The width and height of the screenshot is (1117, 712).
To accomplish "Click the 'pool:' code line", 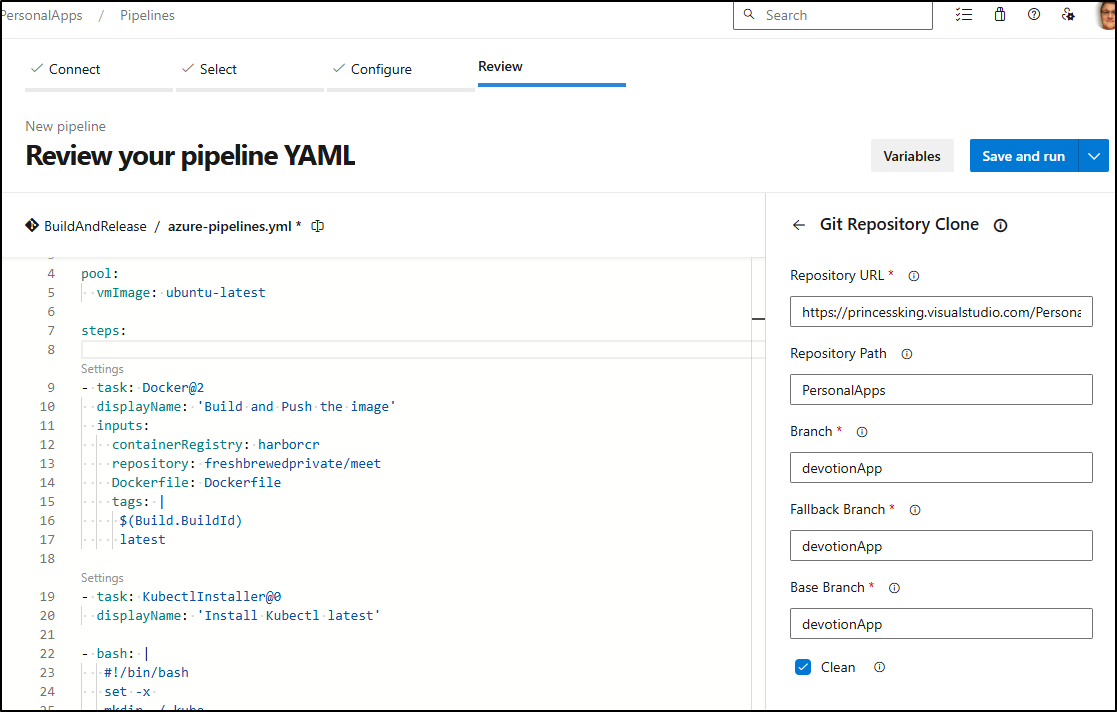I will (100, 274).
